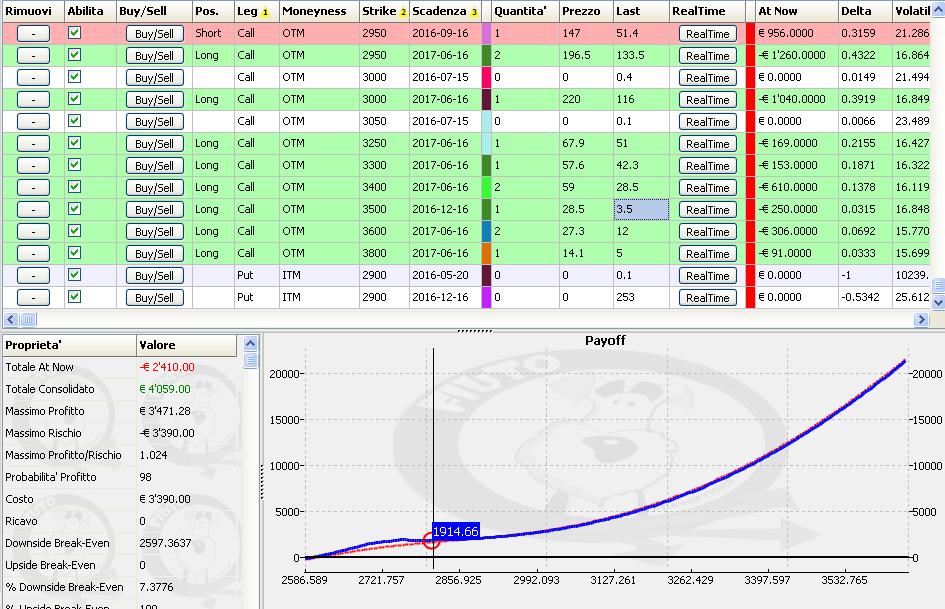Click Buy/Sell for Long Call 3400
The width and height of the screenshot is (945, 609).
tap(154, 188)
